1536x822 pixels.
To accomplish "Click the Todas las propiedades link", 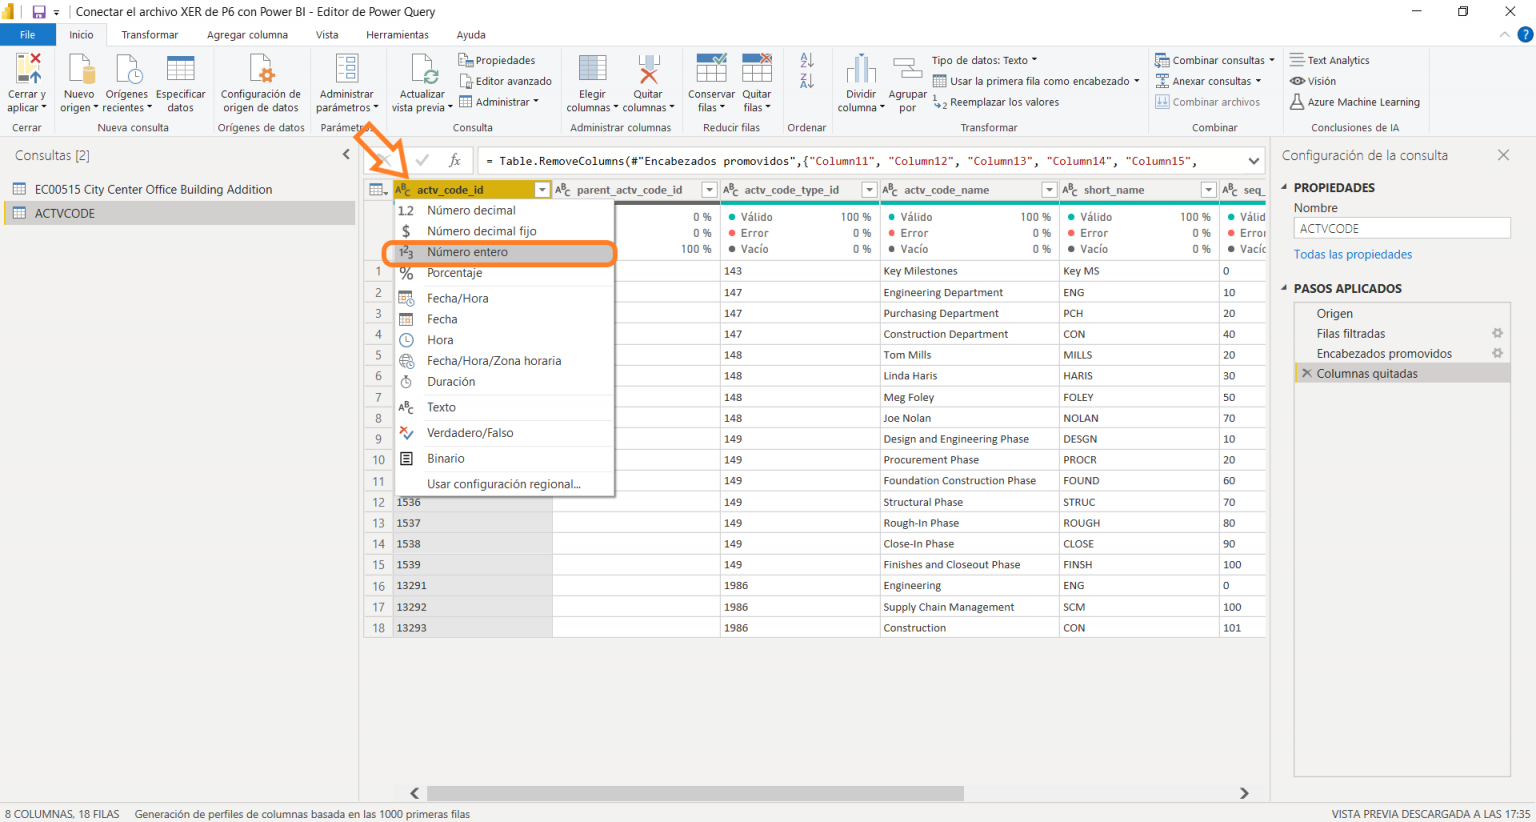I will click(1352, 254).
